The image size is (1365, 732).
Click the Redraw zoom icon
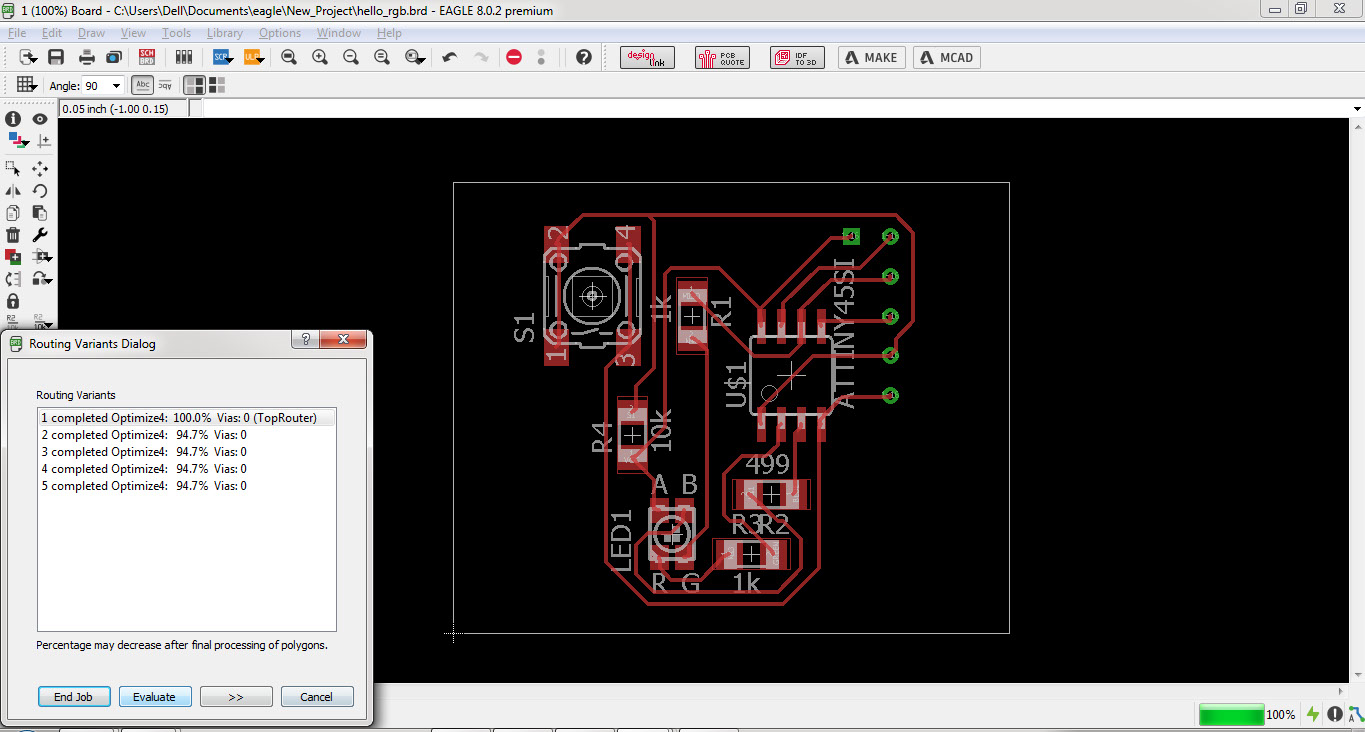coord(382,57)
